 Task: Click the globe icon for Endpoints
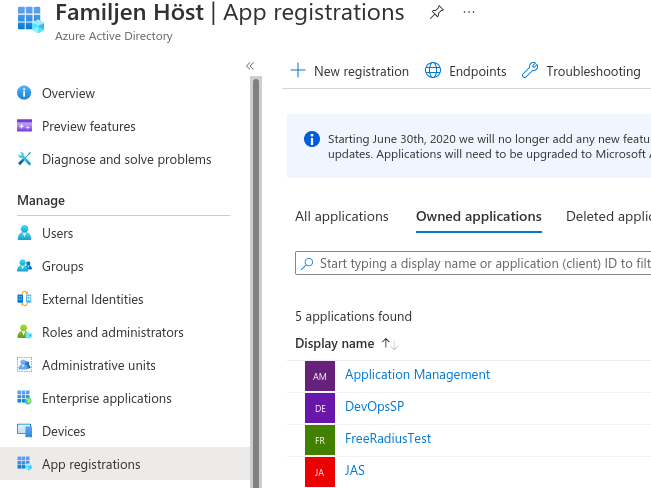point(433,70)
